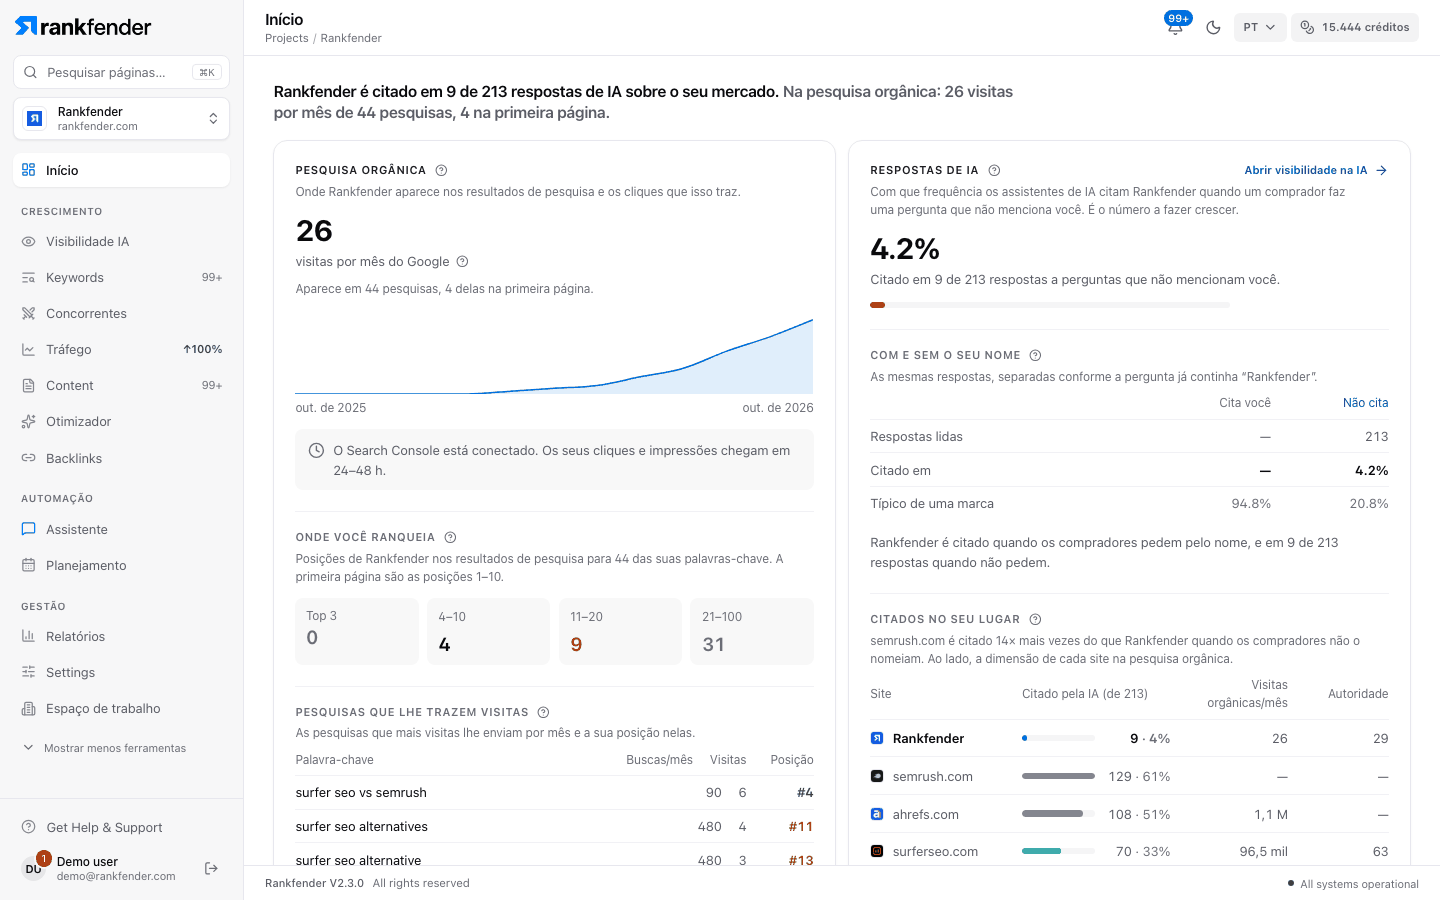The image size is (1440, 900).
Task: Select the 11–20 ranking card
Action: pos(620,631)
